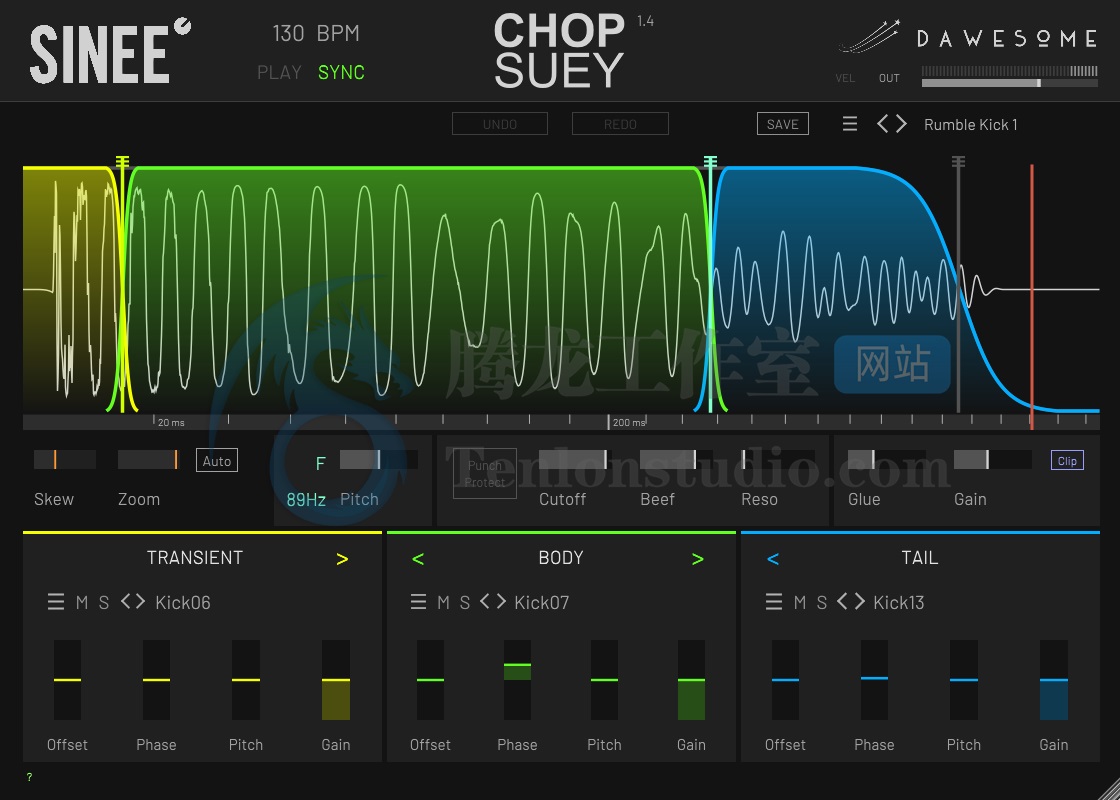Click the UNDO button
Image resolution: width=1120 pixels, height=800 pixels.
(x=500, y=123)
